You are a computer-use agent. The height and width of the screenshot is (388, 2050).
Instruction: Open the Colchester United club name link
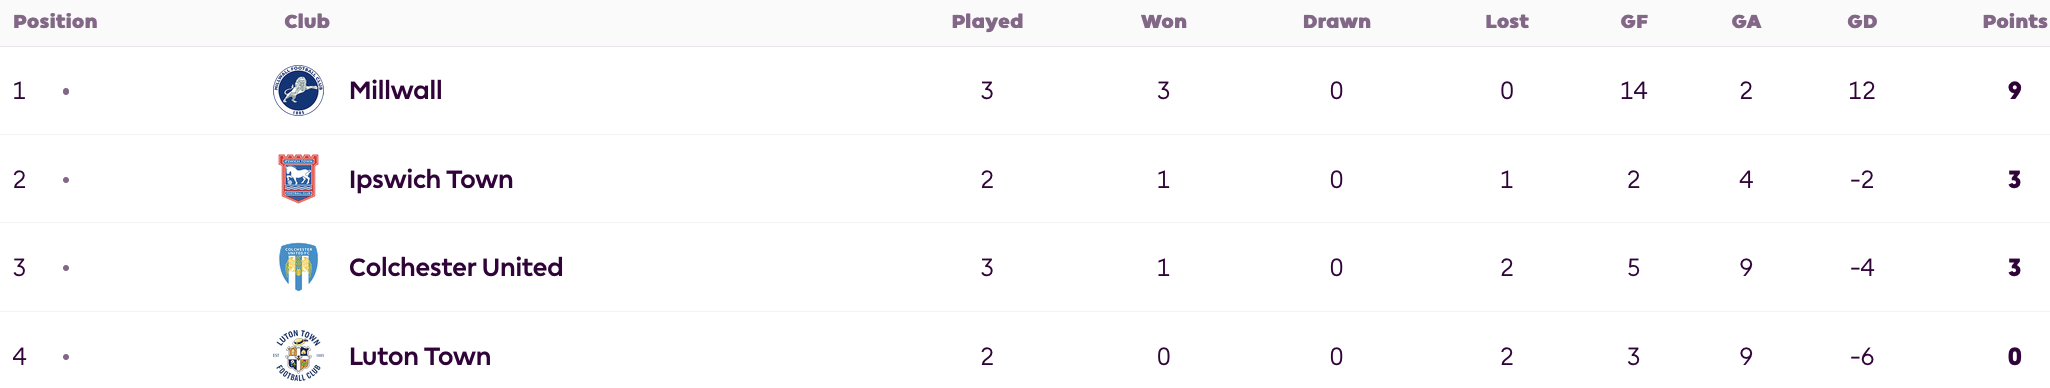tap(456, 267)
